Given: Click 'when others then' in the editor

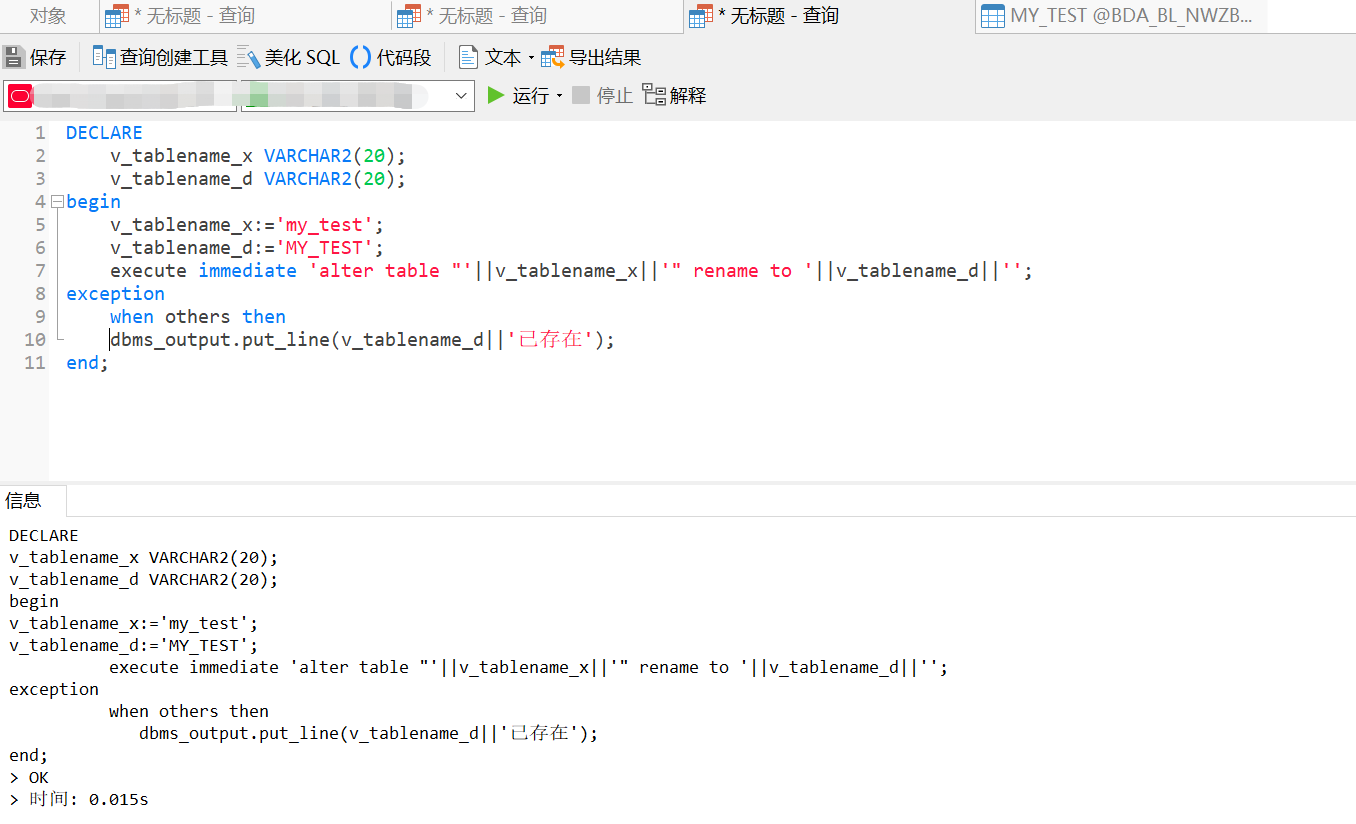Looking at the screenshot, I should coord(198,317).
